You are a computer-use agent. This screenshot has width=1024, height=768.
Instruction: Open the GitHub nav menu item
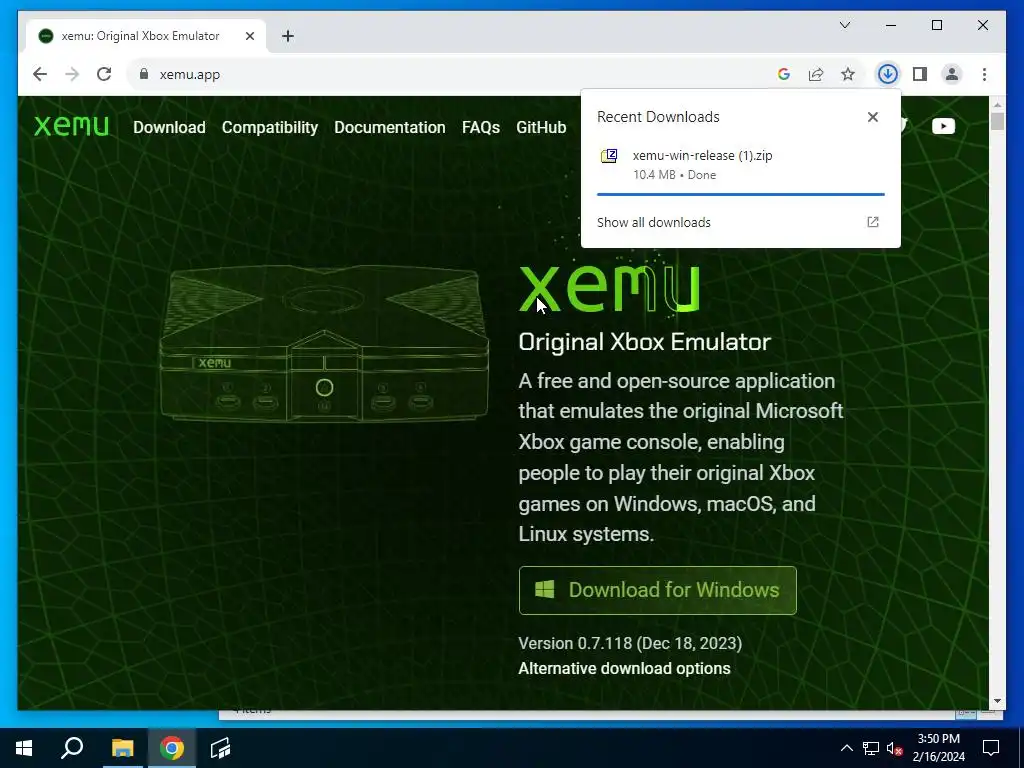pyautogui.click(x=541, y=127)
